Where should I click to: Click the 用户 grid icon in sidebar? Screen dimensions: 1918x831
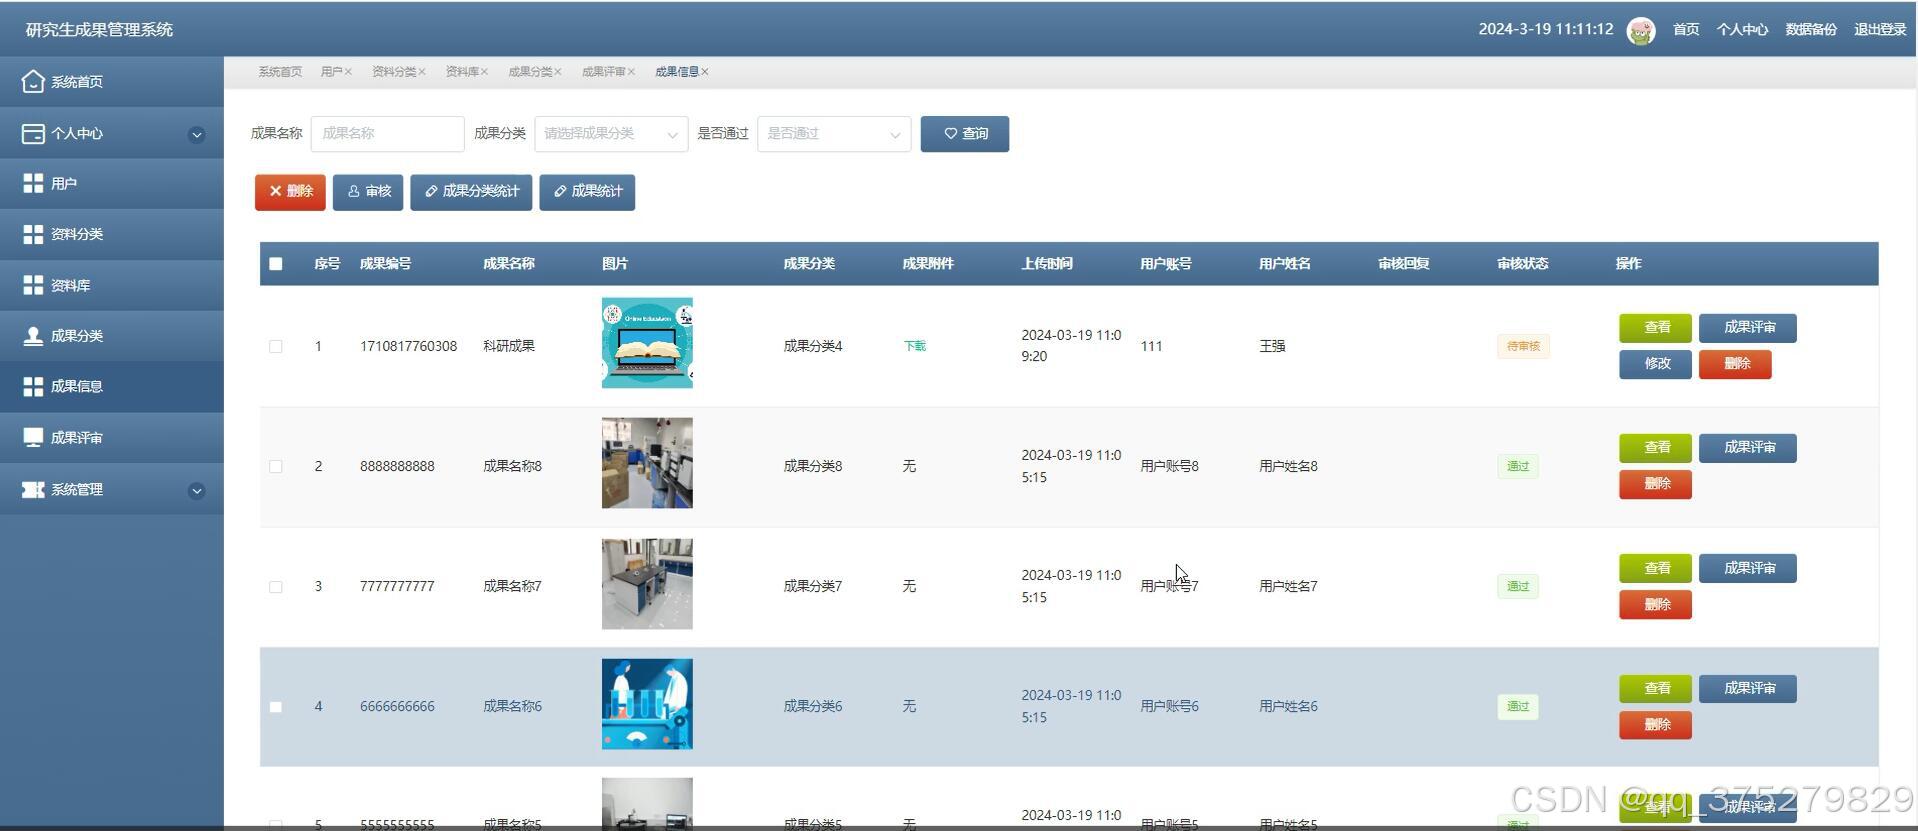(33, 183)
